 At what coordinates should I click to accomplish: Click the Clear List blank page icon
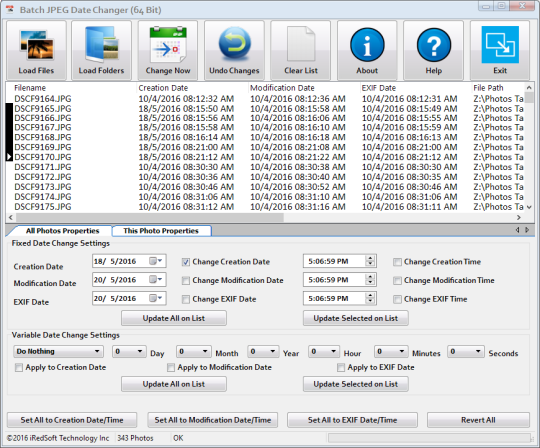[301, 44]
